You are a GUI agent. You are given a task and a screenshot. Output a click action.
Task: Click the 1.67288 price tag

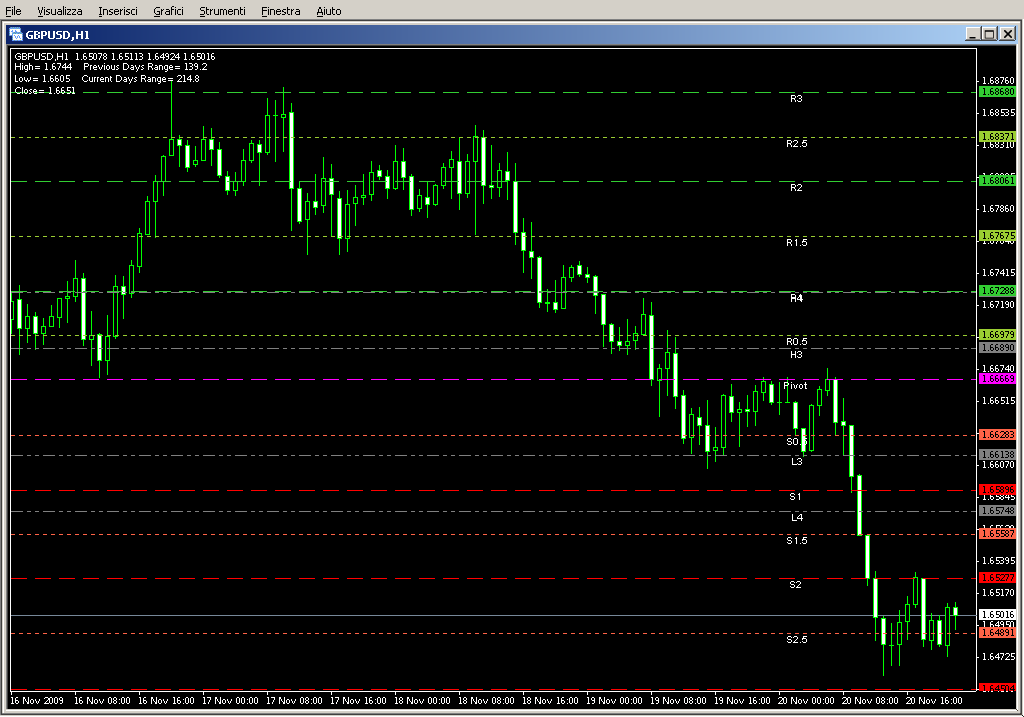pos(997,291)
